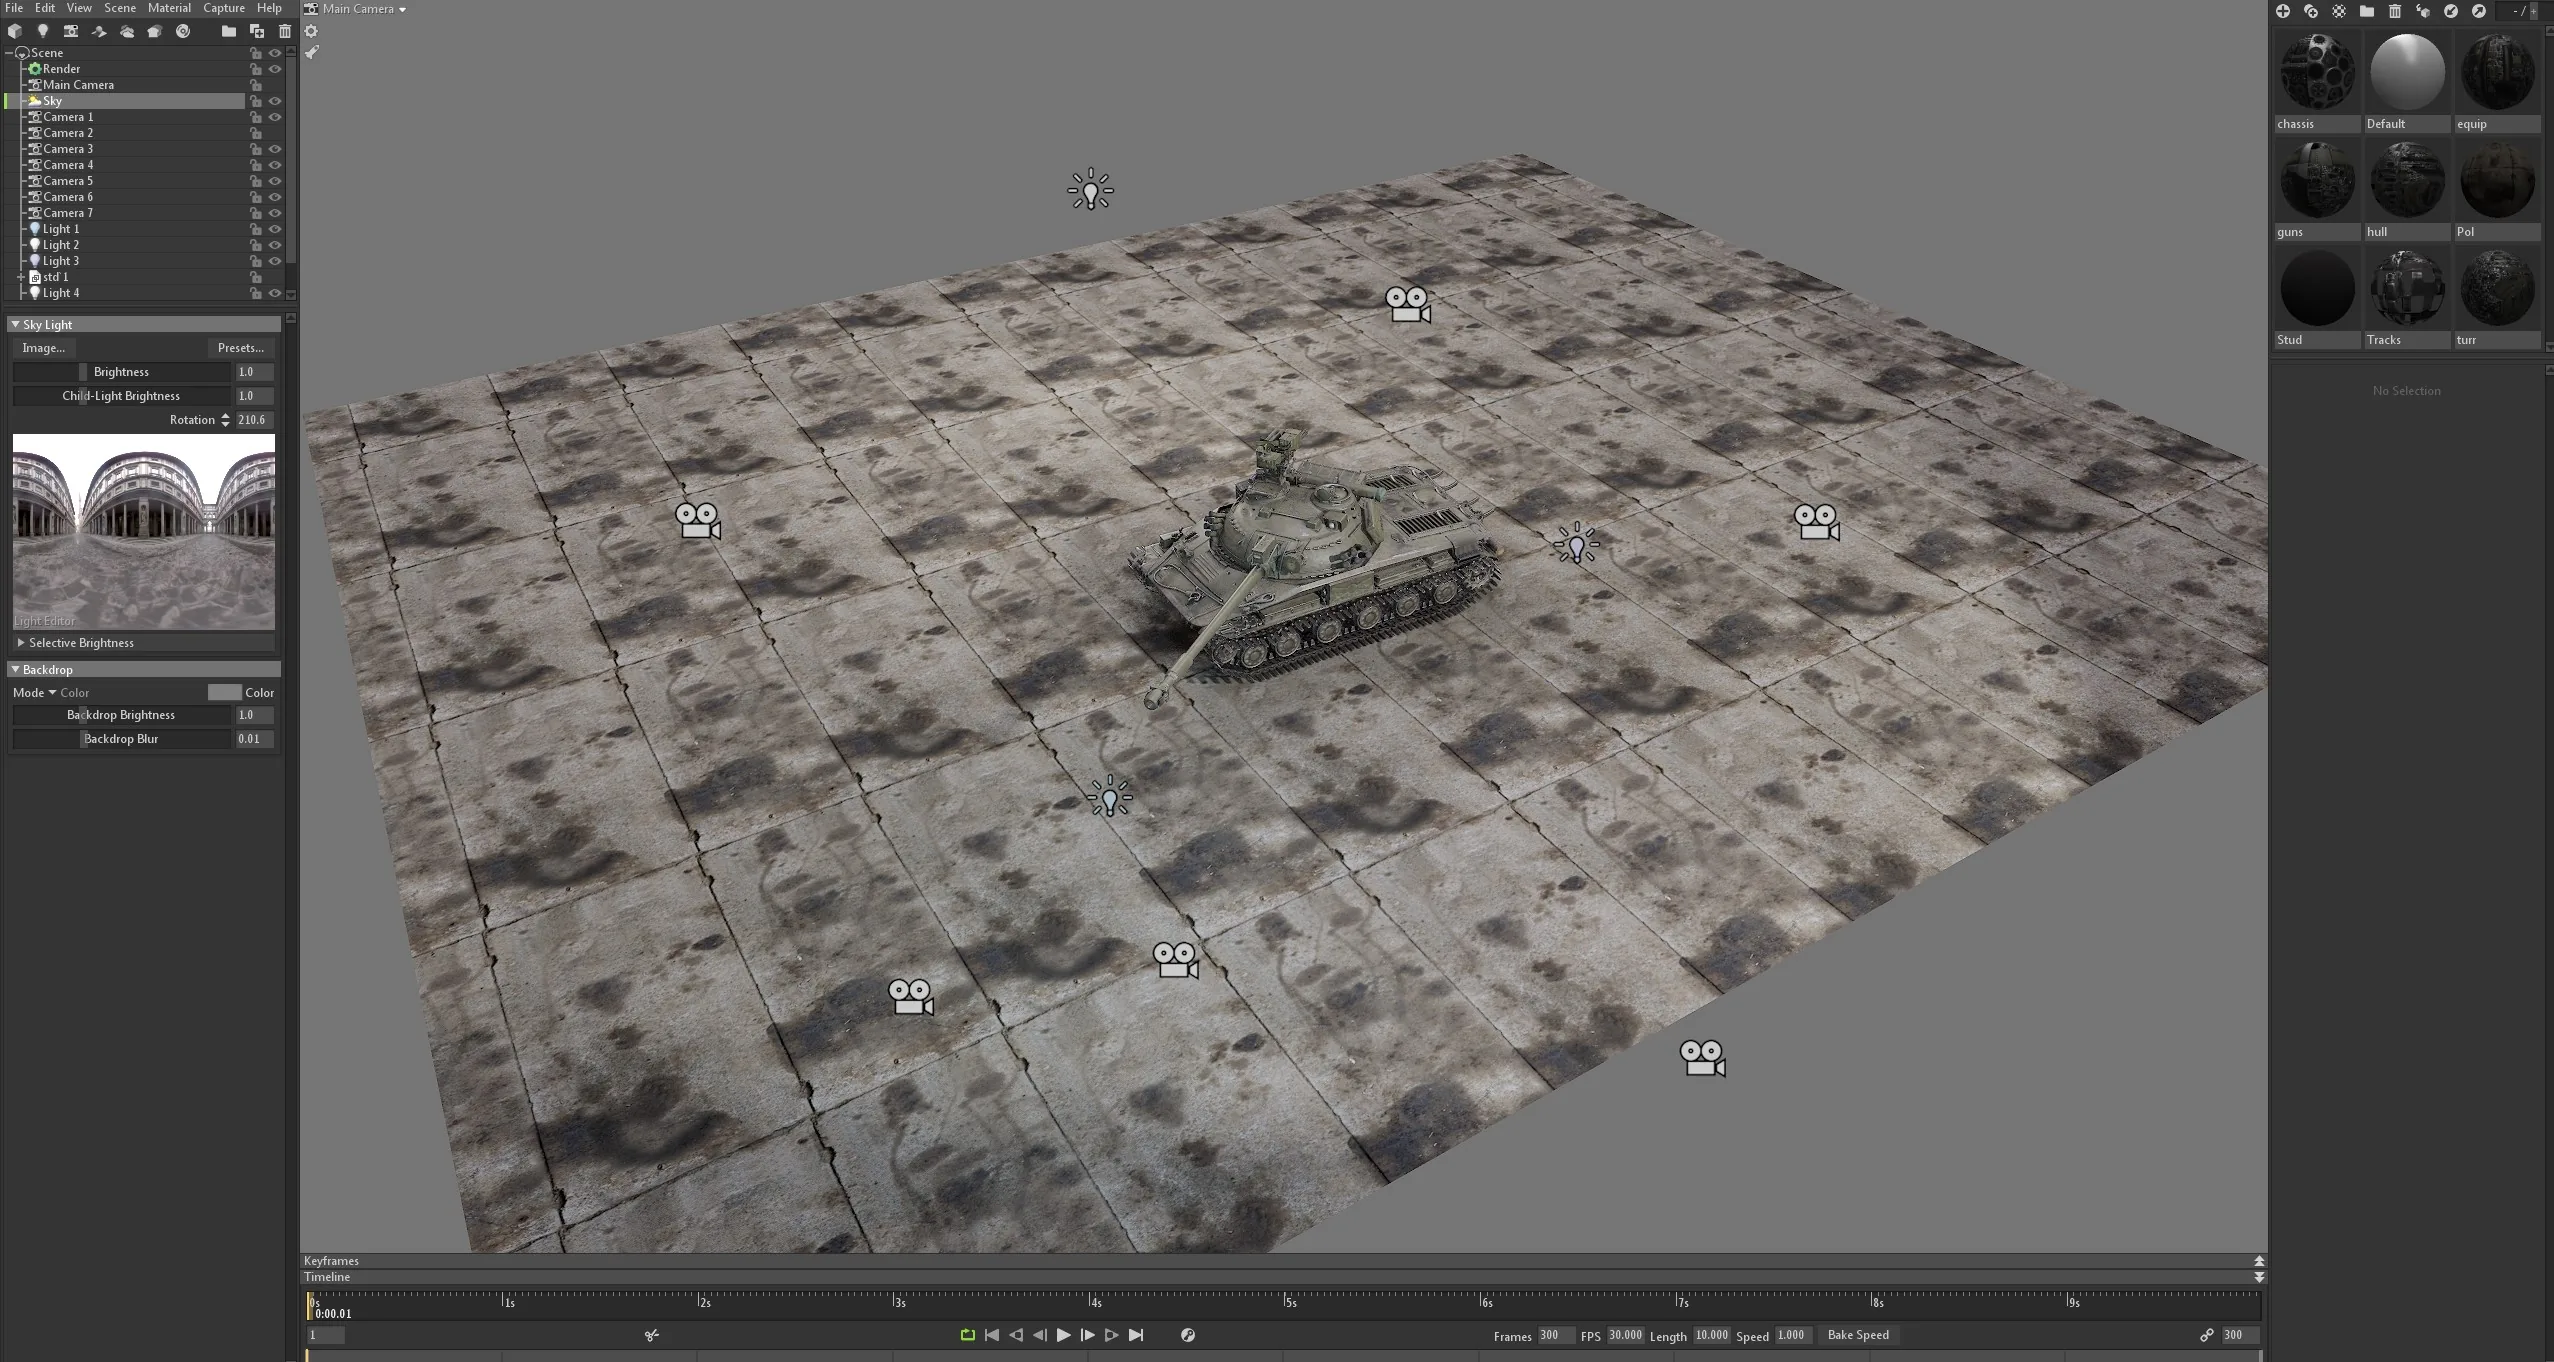Apply material to selection cube icon
Image resolution: width=2554 pixels, height=1362 pixels.
[x=2423, y=11]
